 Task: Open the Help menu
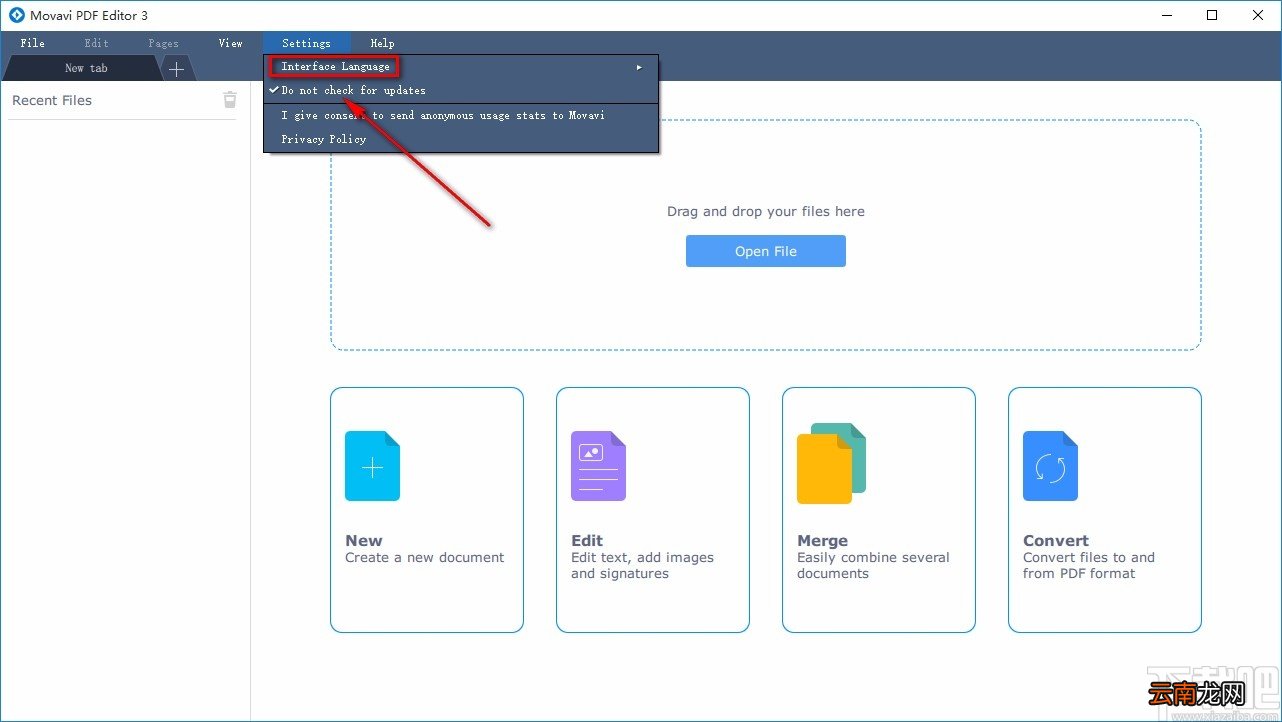pyautogui.click(x=382, y=43)
